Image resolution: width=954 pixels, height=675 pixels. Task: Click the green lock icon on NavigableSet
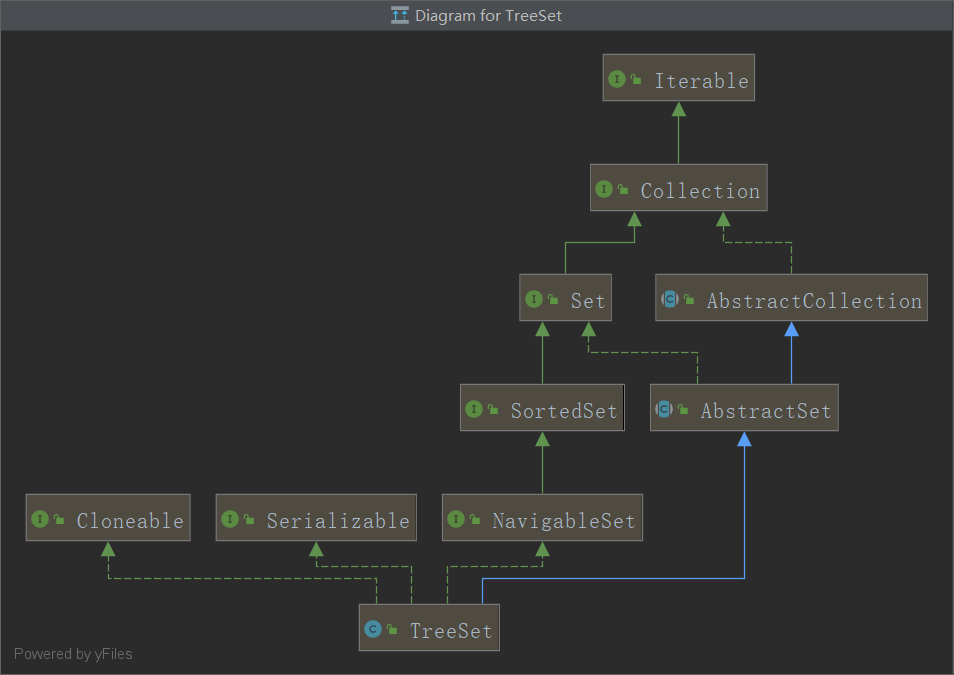[x=475, y=520]
